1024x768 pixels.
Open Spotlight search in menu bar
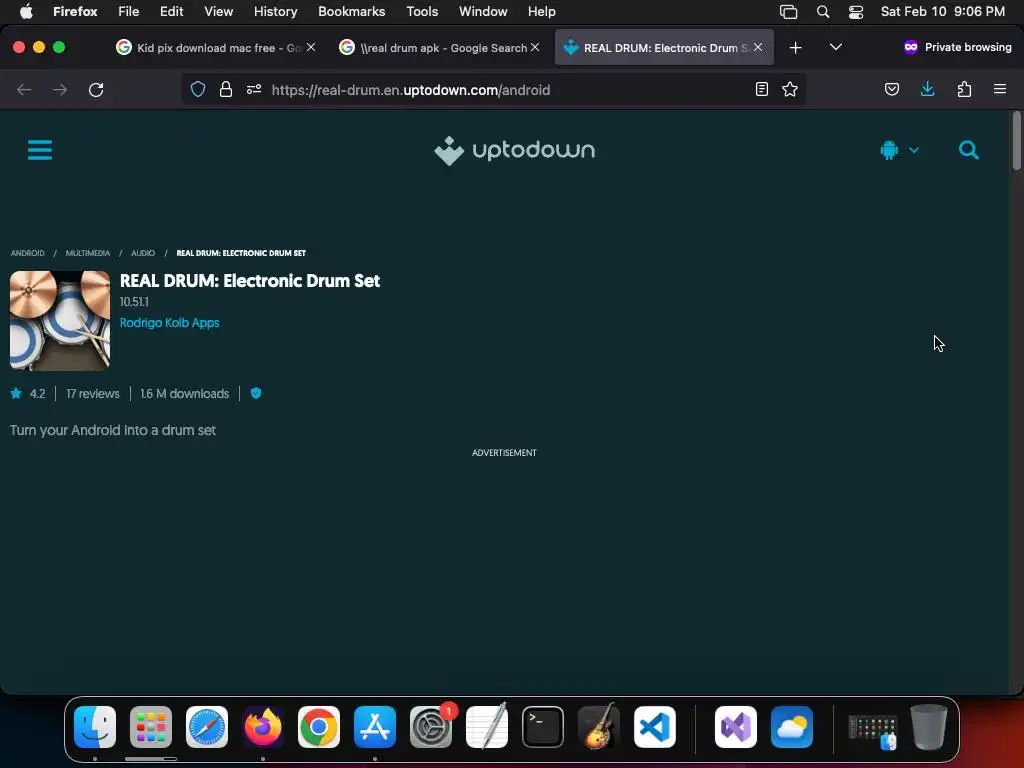point(823,12)
